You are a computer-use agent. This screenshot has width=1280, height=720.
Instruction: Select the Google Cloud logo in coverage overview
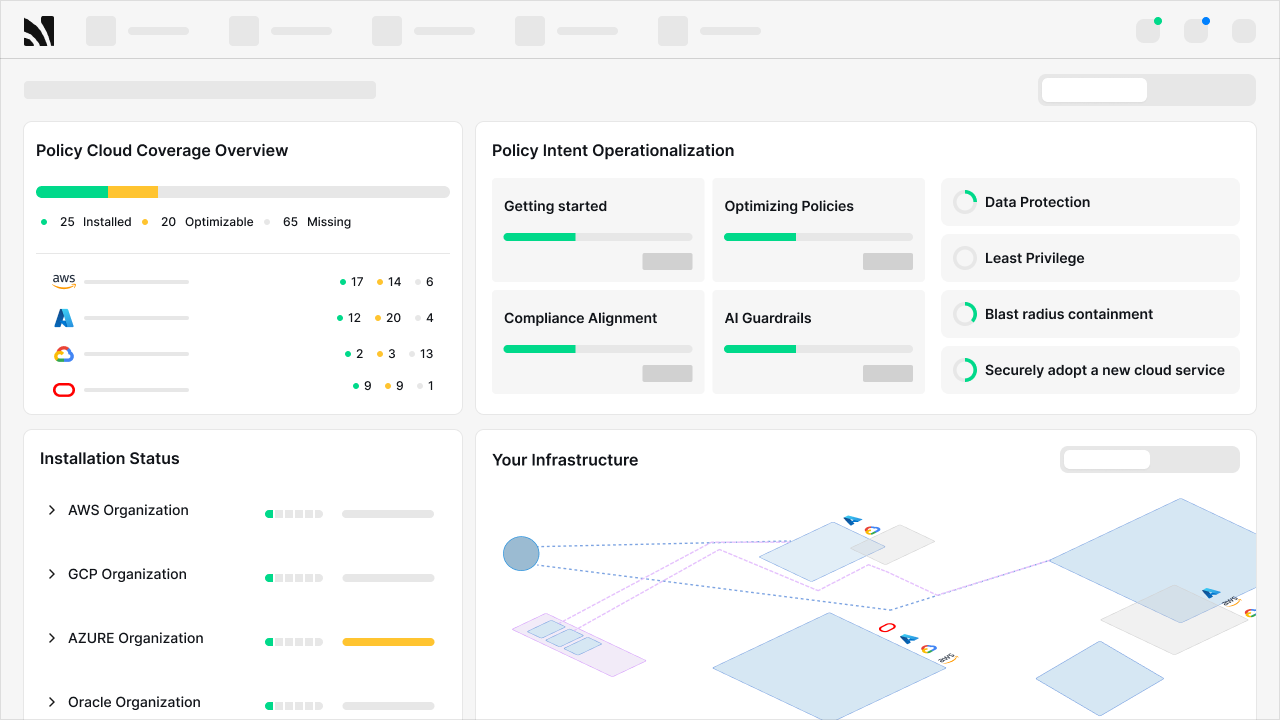tap(64, 354)
